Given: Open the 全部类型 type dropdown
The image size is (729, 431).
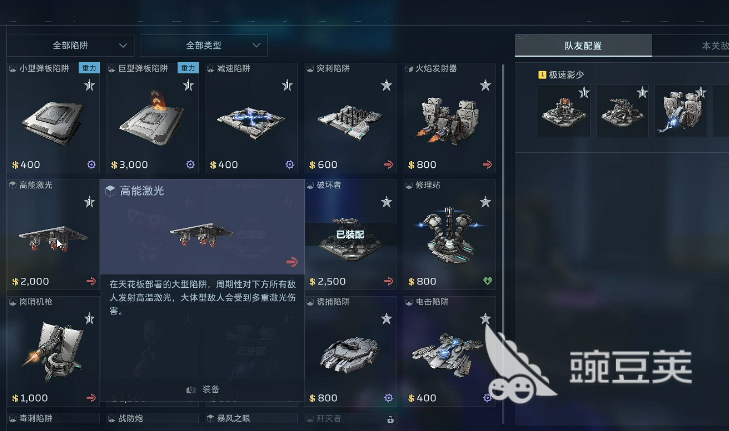Looking at the screenshot, I should pos(204,46).
